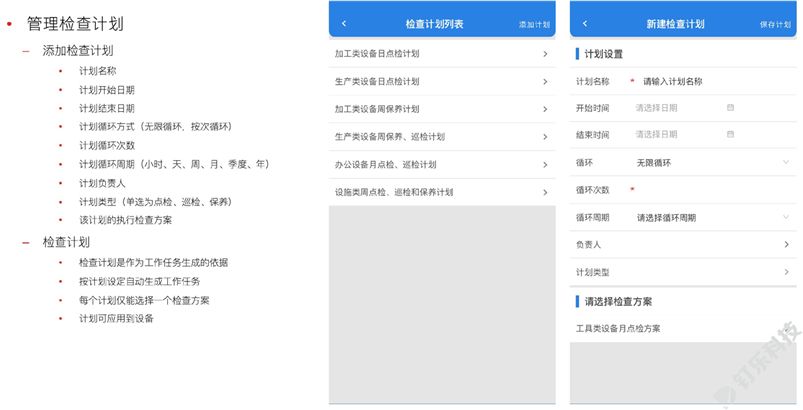This screenshot has width=803, height=410.
Task: Click chevron next to 生产类设备周保养、巡检计划
Action: coord(545,137)
